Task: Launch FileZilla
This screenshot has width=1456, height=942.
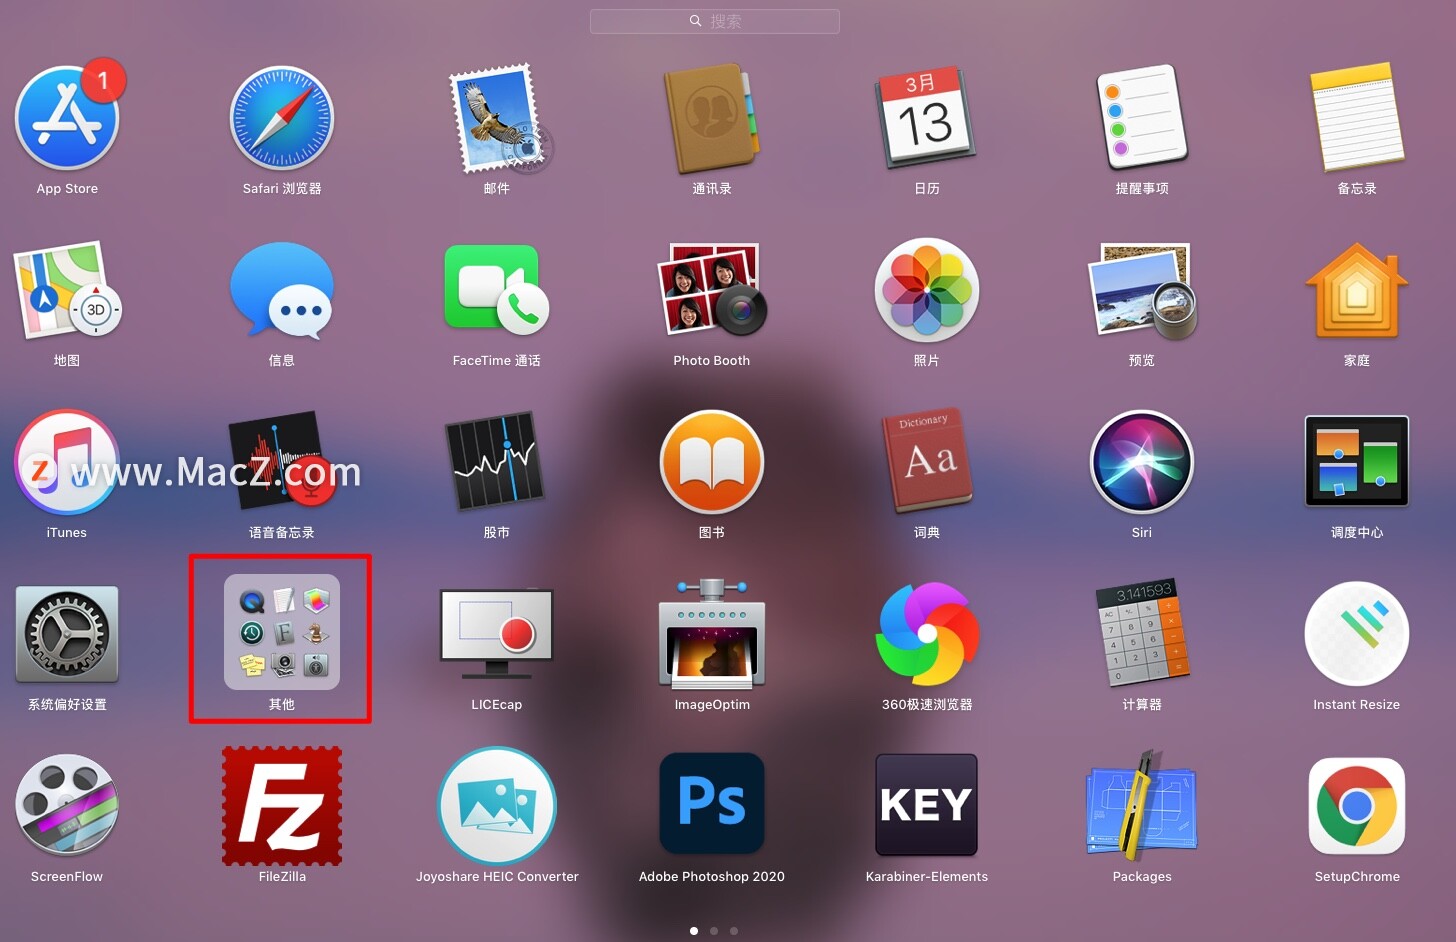Action: pyautogui.click(x=282, y=806)
